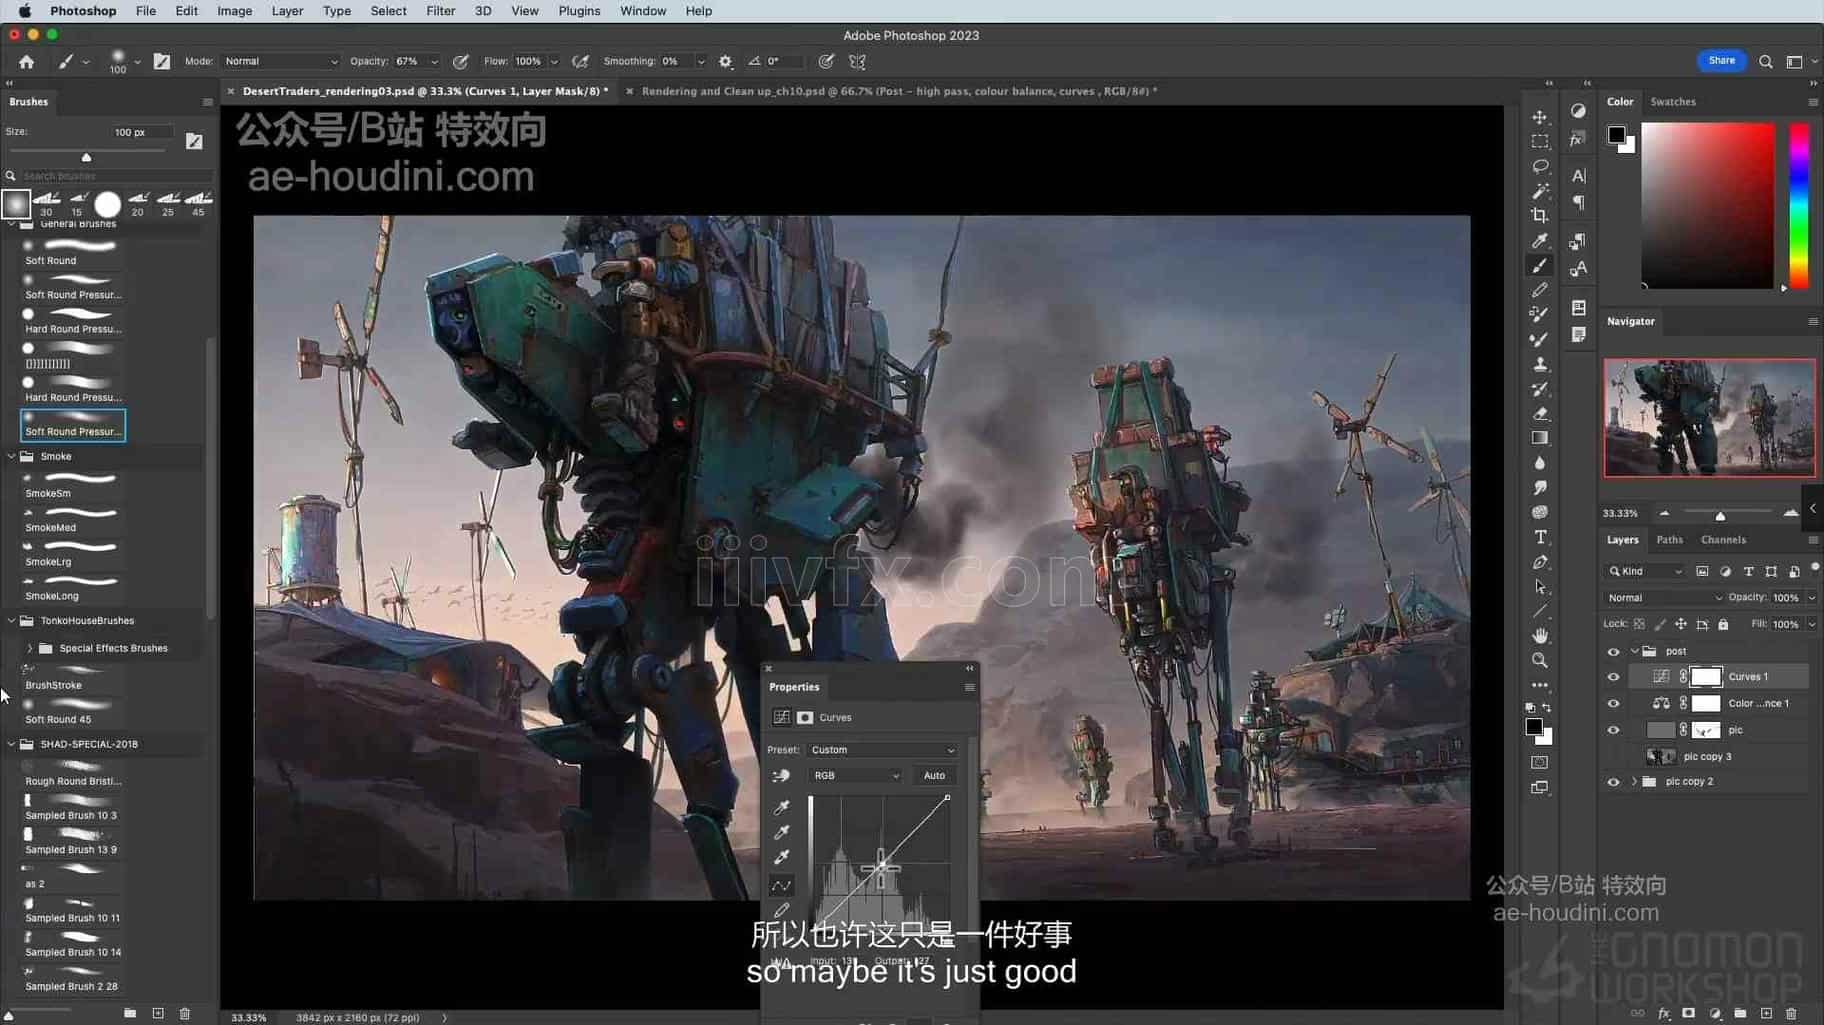This screenshot has height=1025, width=1824.
Task: Add layer mask from Layers footer
Action: pyautogui.click(x=1689, y=1013)
